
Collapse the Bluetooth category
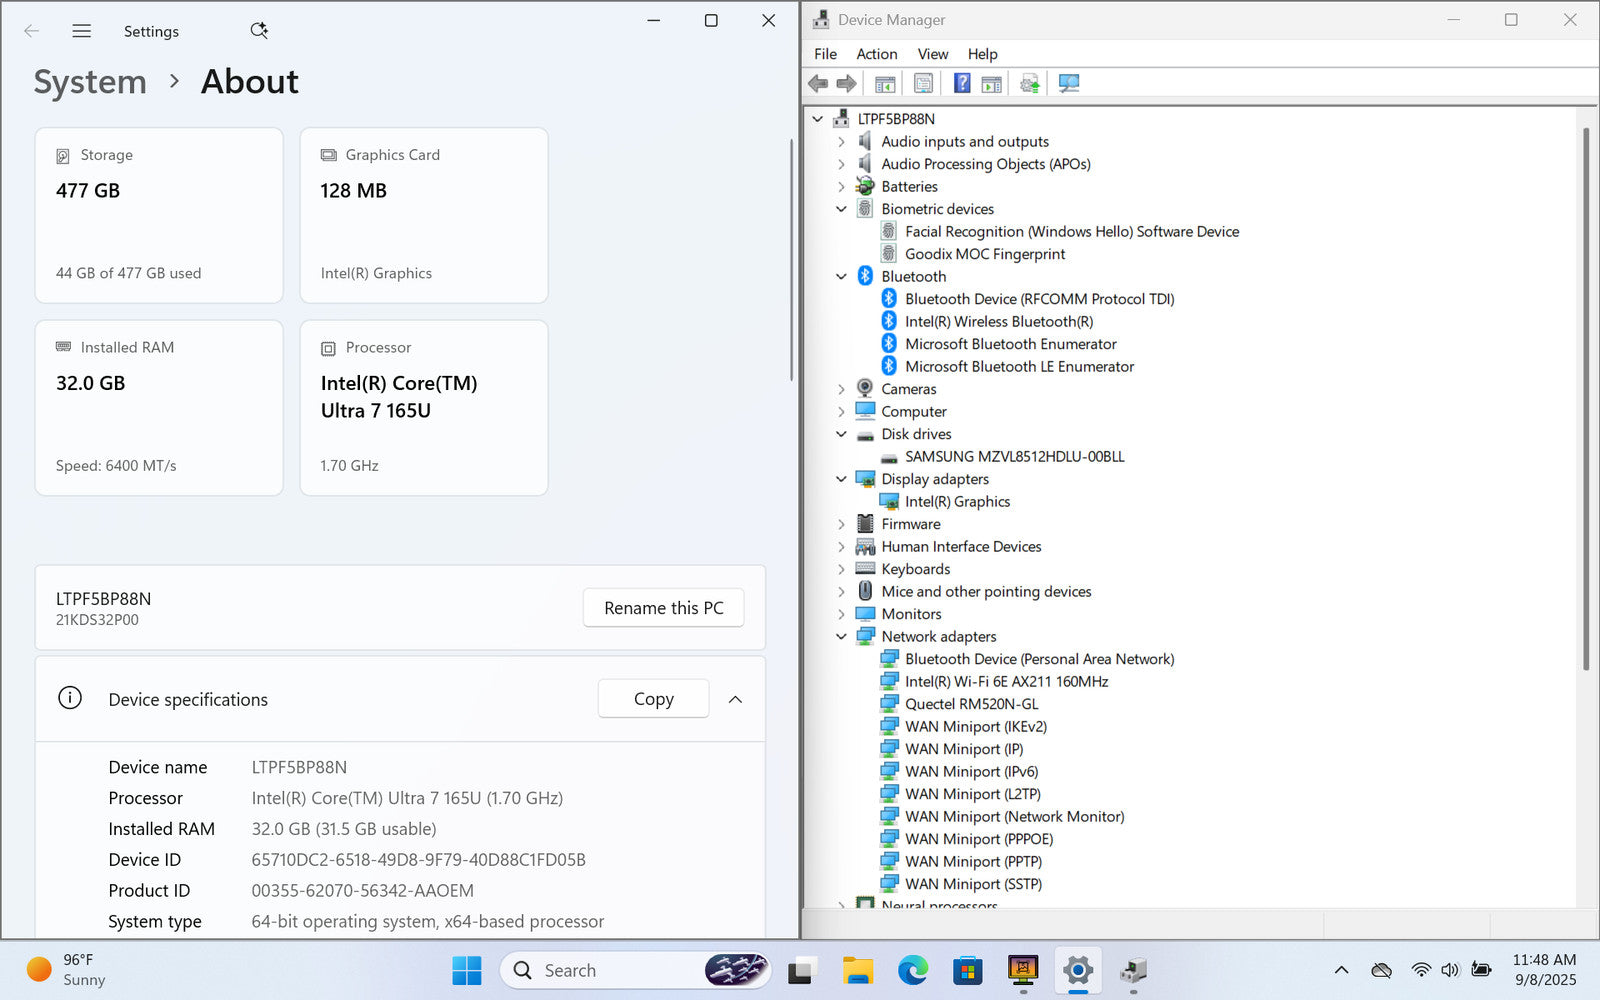click(x=842, y=277)
